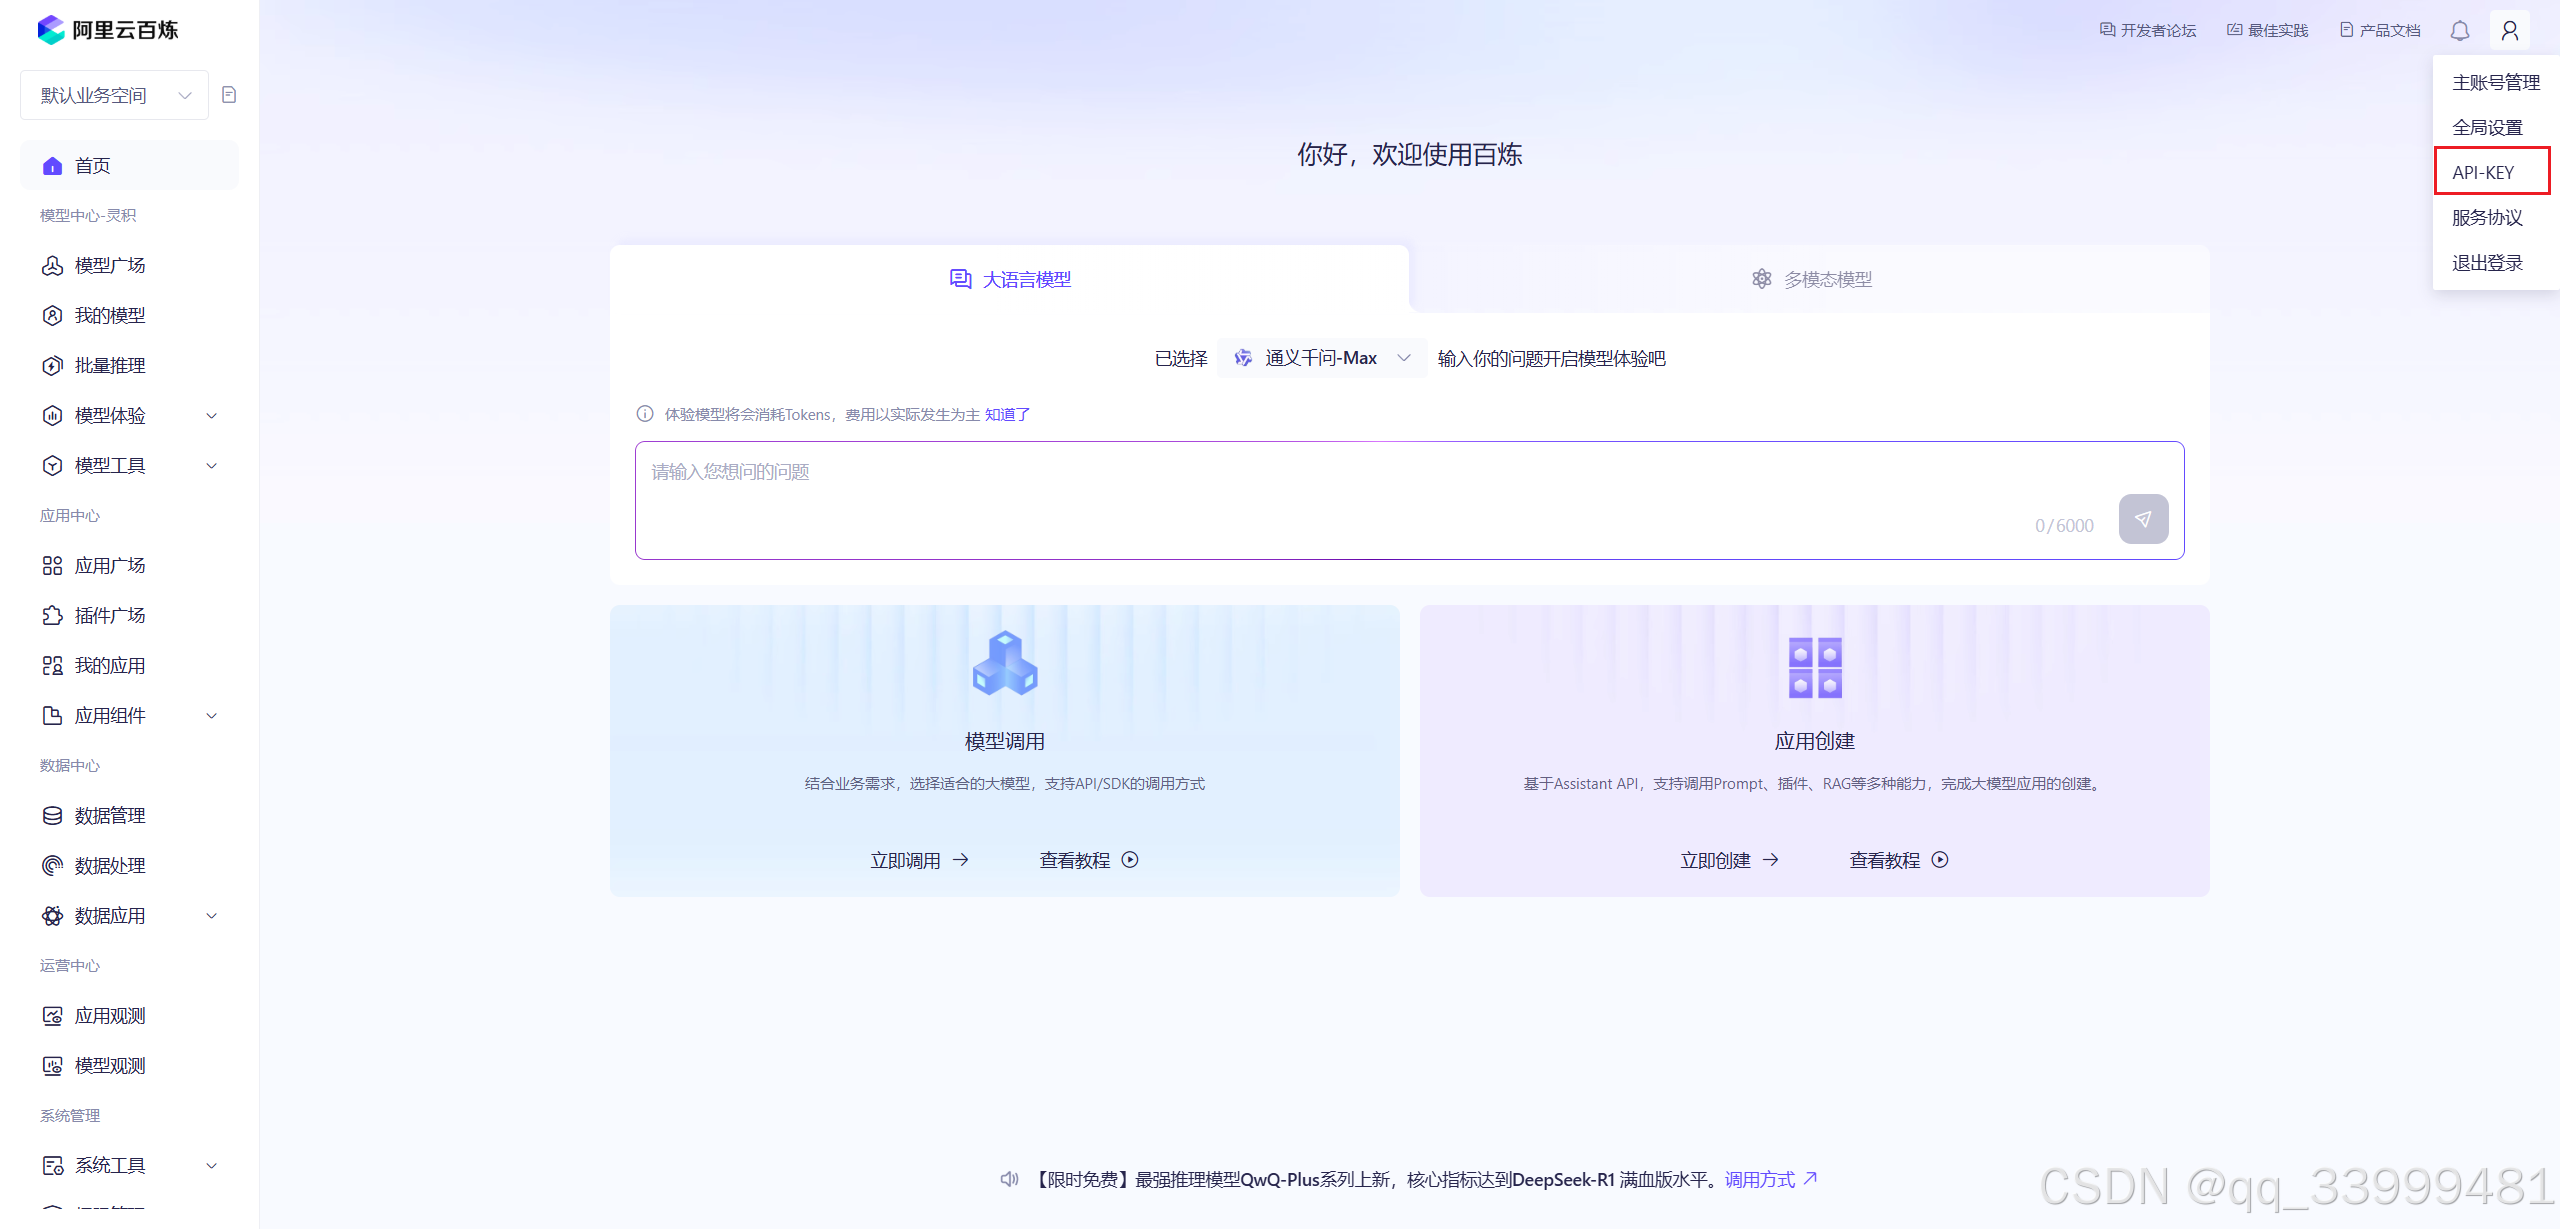Select API-KEY from the account menu

[x=2483, y=172]
